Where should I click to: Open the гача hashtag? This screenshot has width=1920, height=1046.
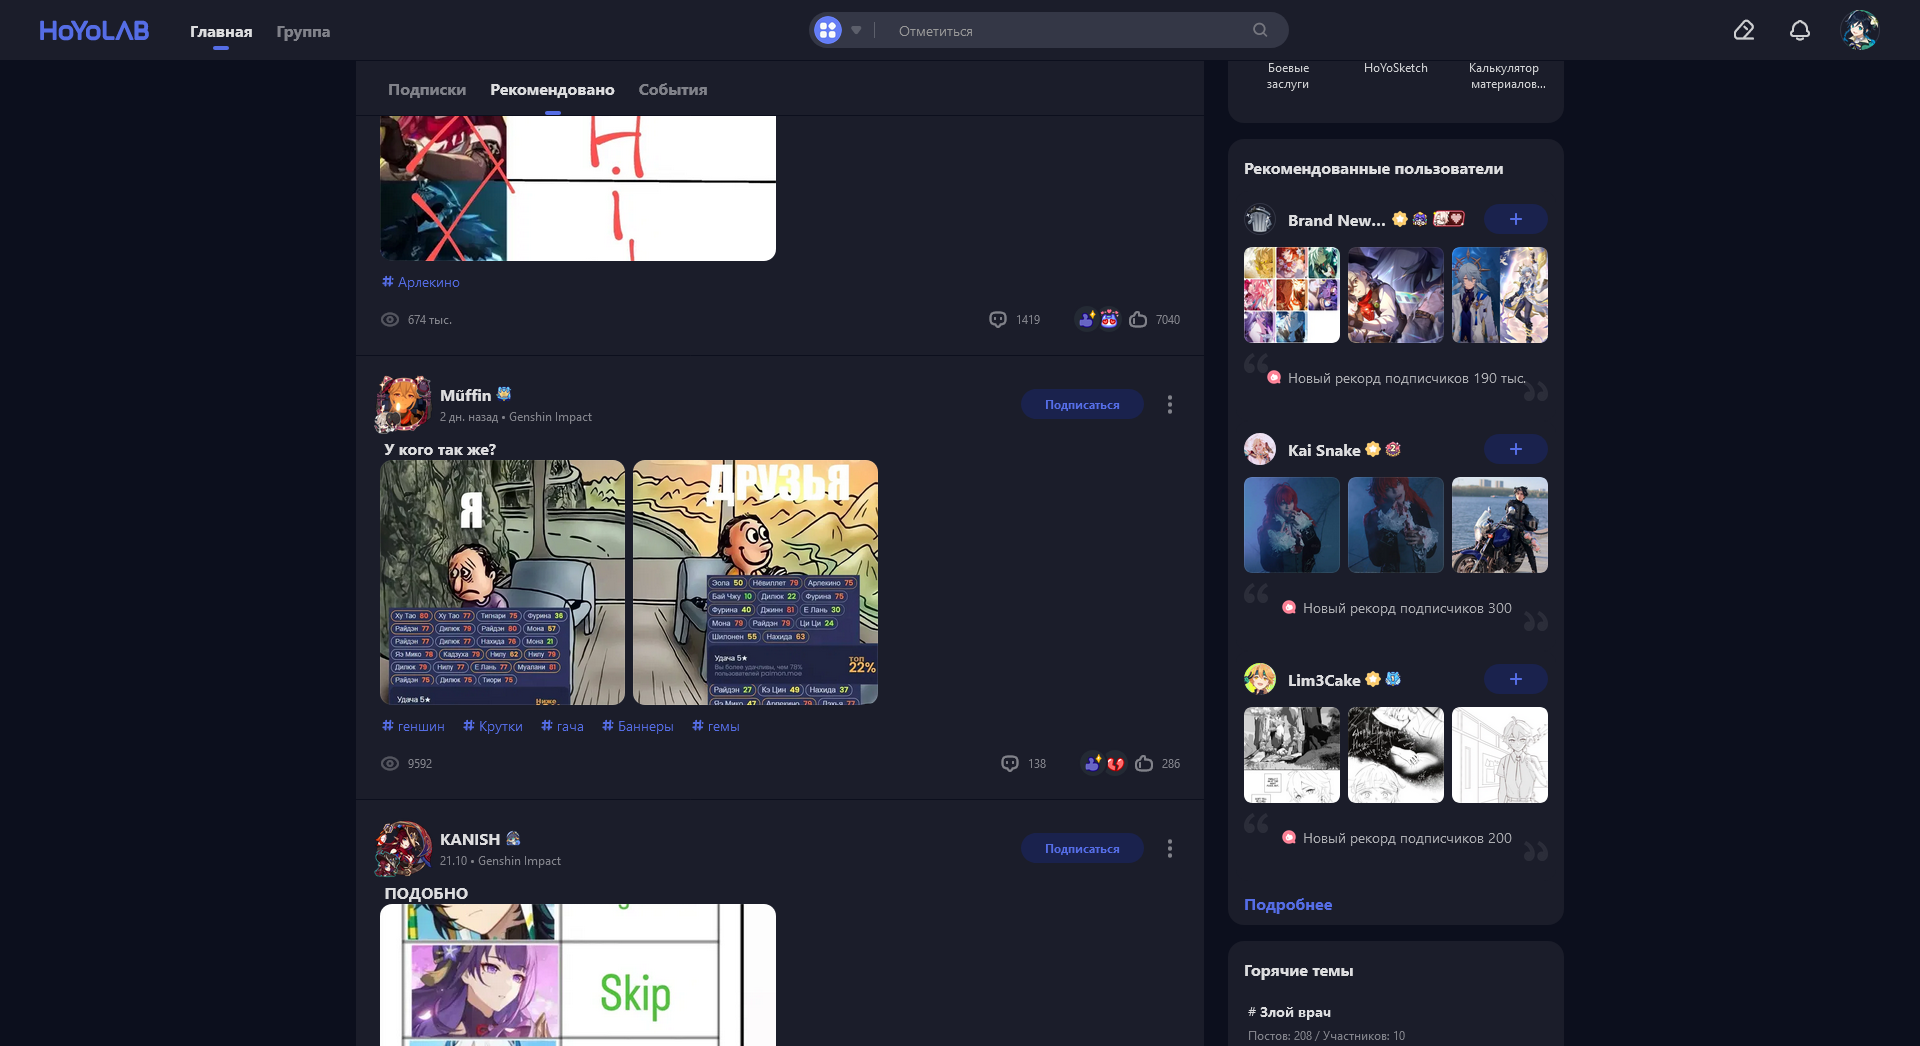coord(562,726)
